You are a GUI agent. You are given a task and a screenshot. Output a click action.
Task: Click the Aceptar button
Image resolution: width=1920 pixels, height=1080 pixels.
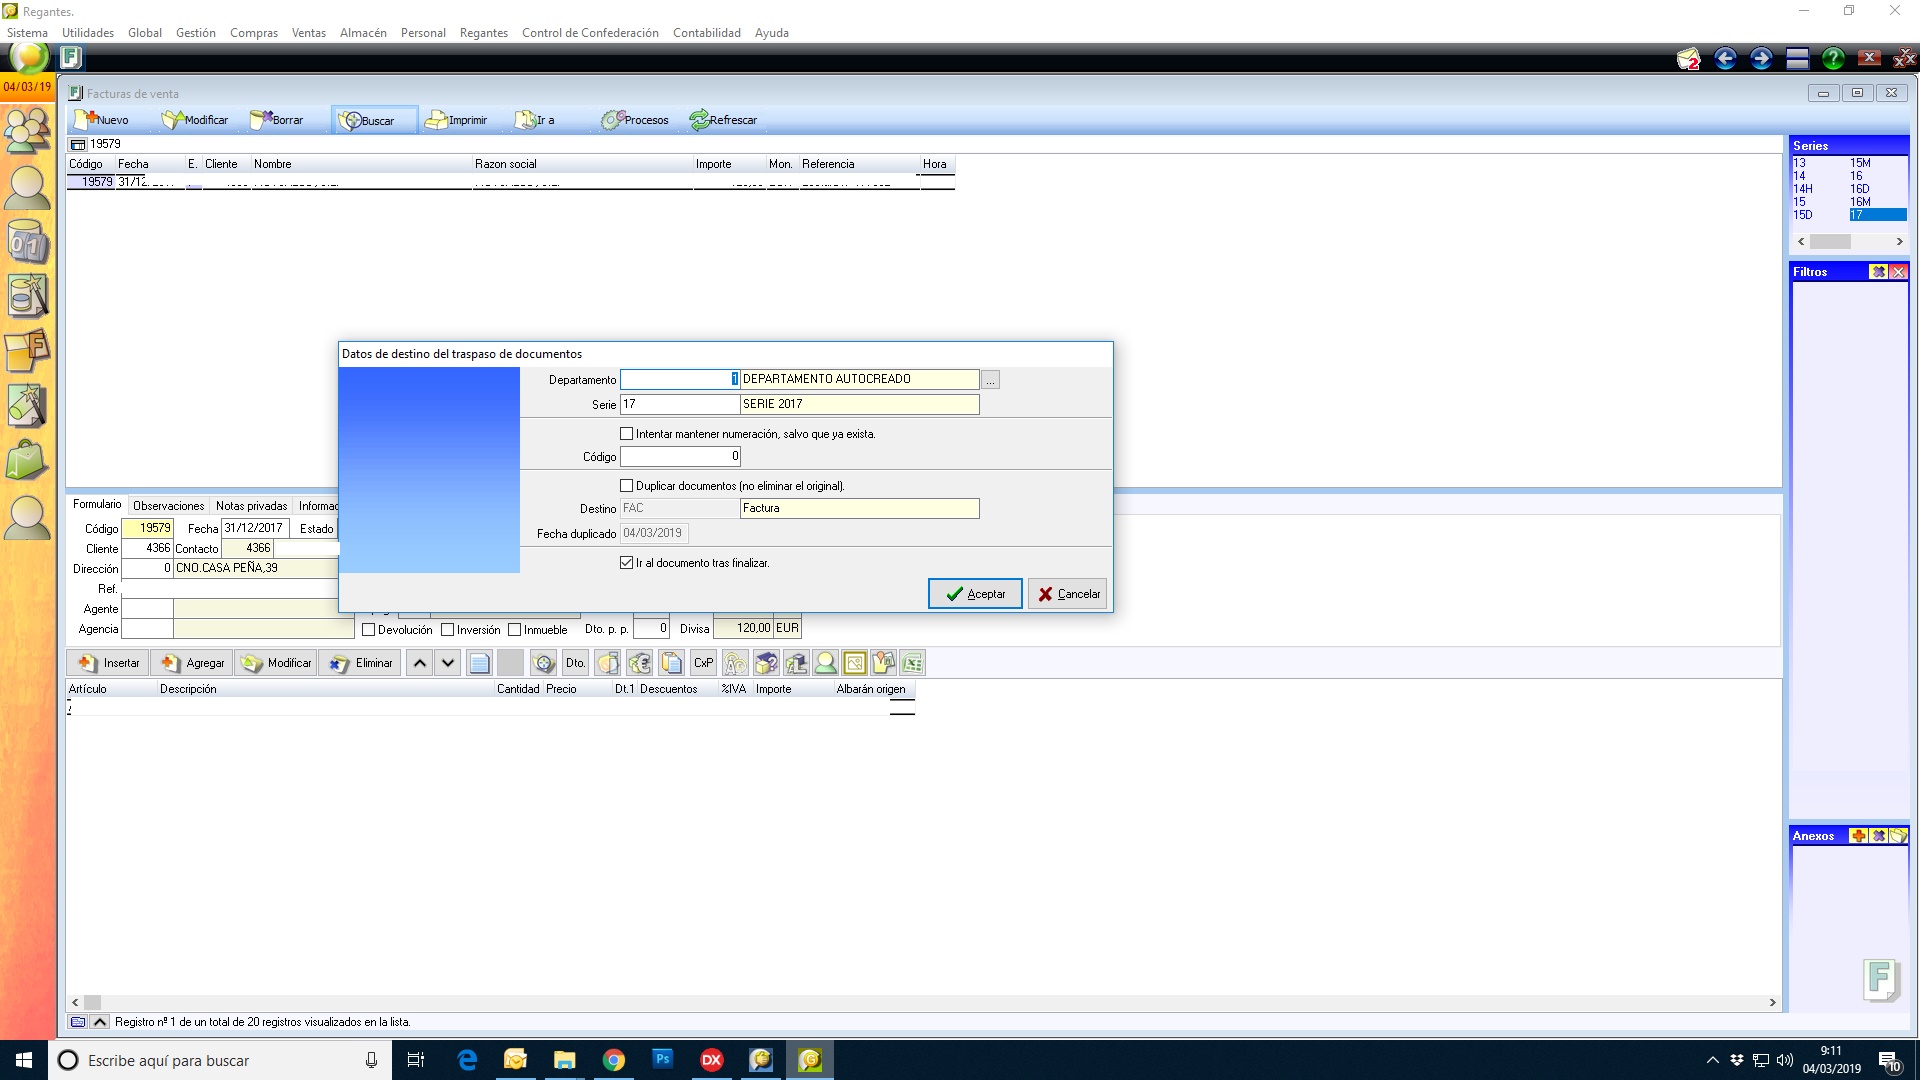click(x=975, y=594)
